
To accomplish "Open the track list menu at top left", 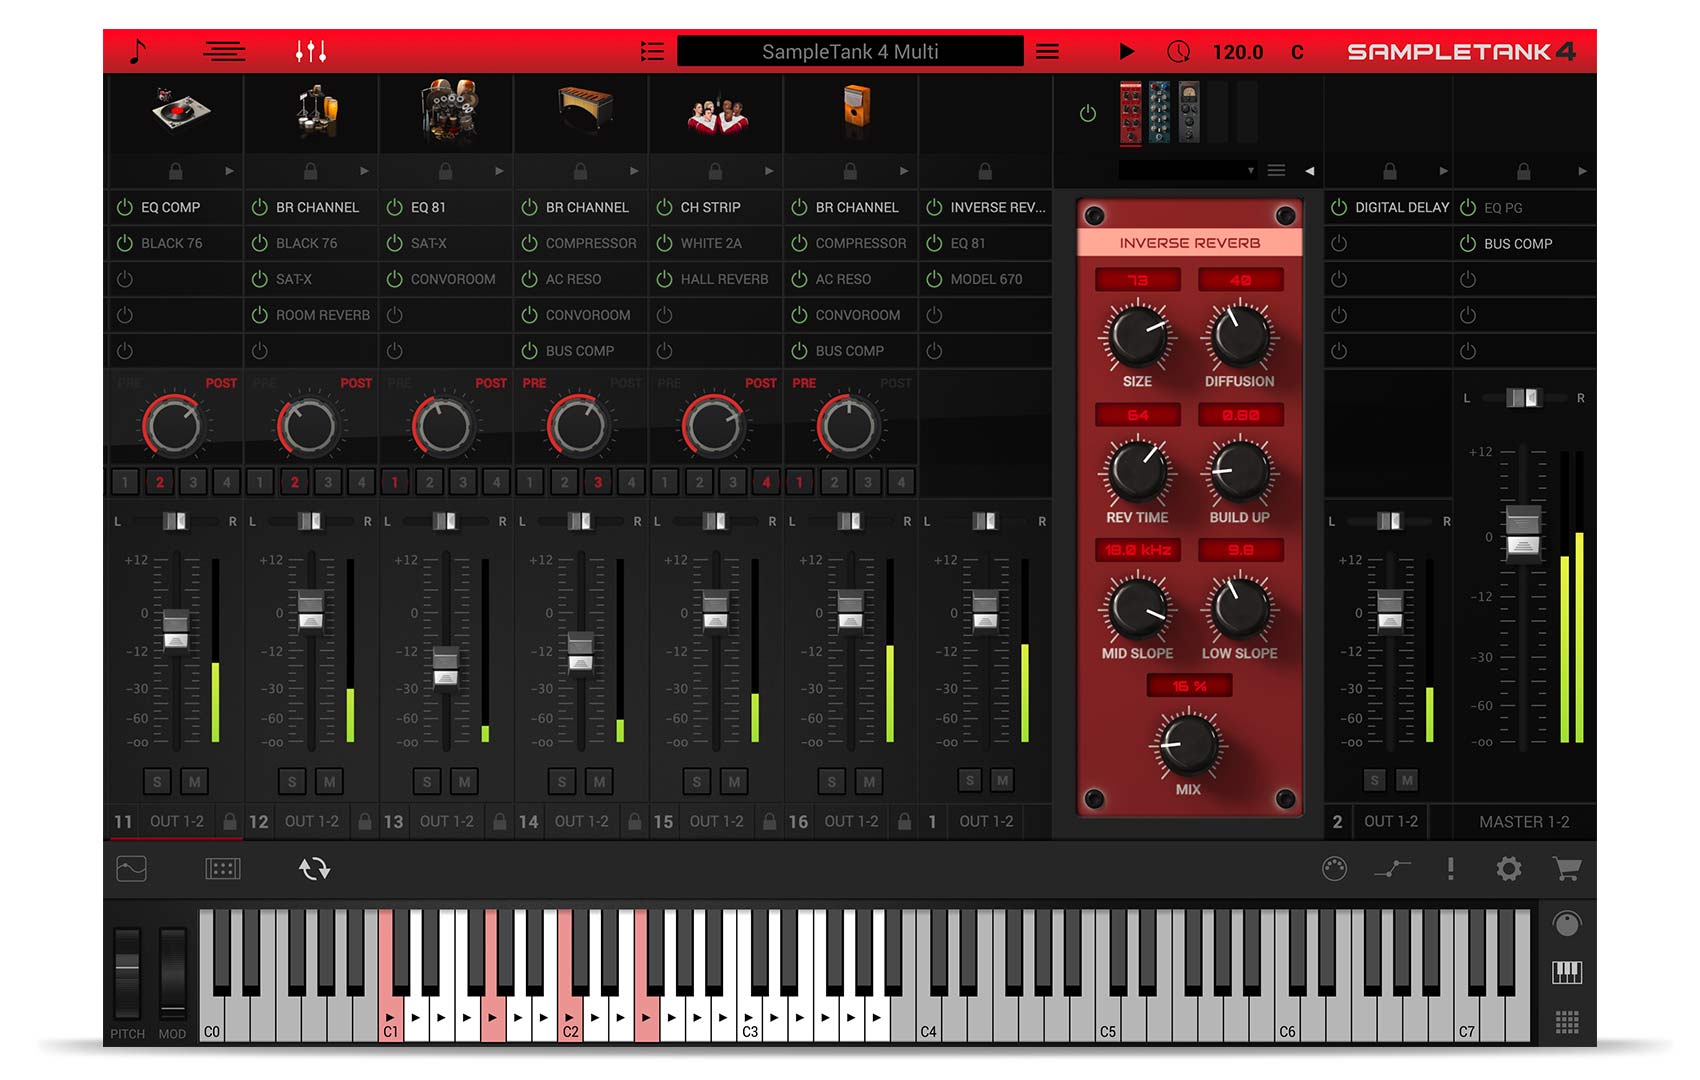I will 224,52.
